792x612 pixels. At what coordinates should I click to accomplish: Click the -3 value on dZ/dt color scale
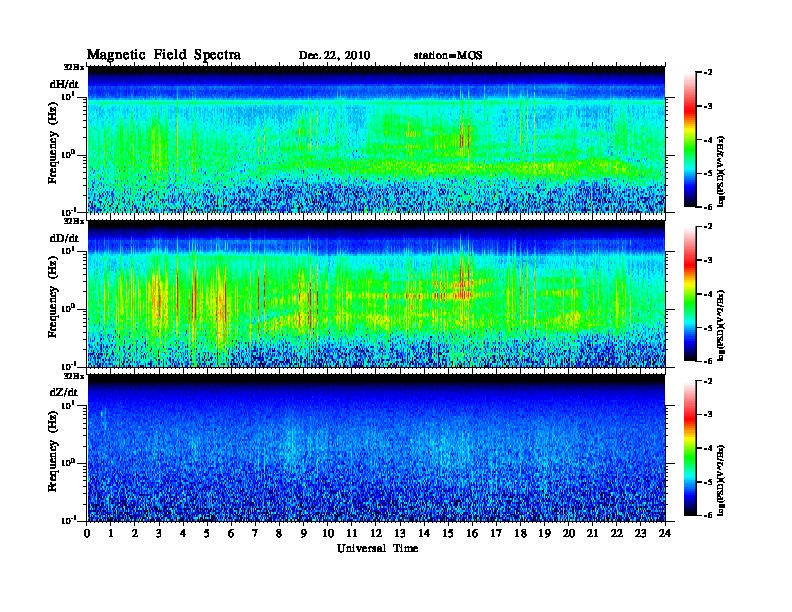click(709, 414)
